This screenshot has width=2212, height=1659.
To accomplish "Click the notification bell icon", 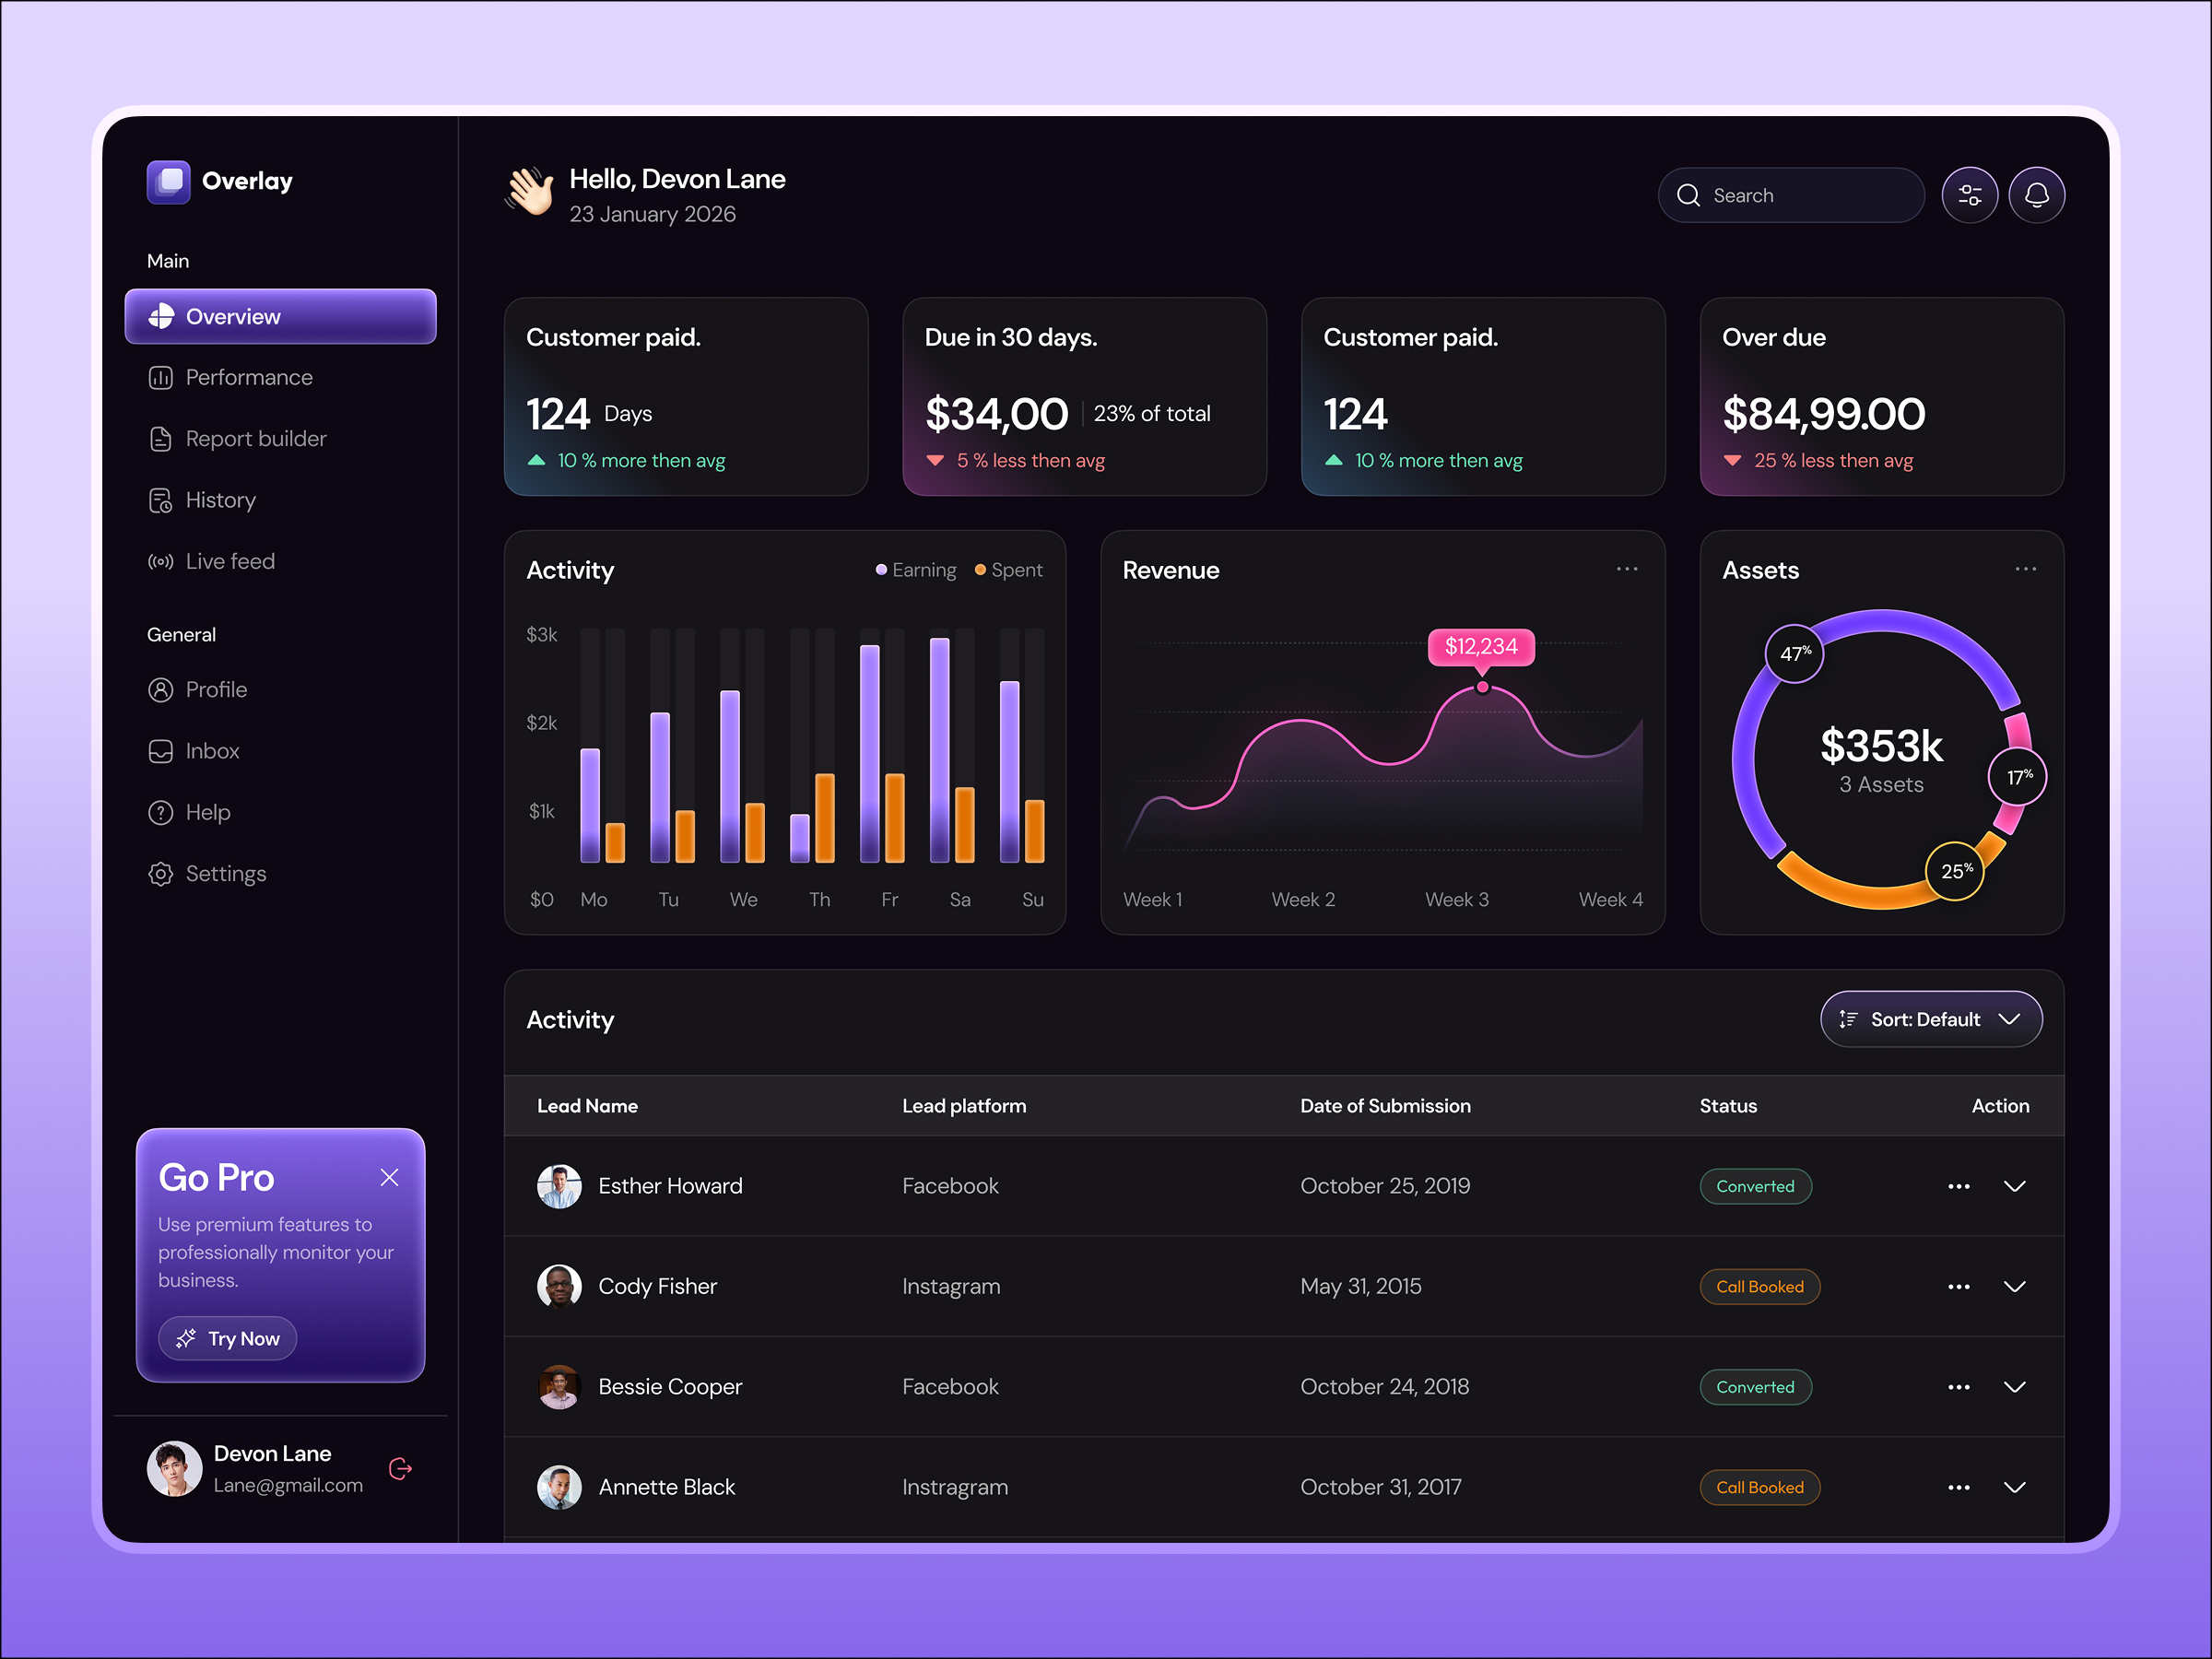I will click(x=2037, y=194).
